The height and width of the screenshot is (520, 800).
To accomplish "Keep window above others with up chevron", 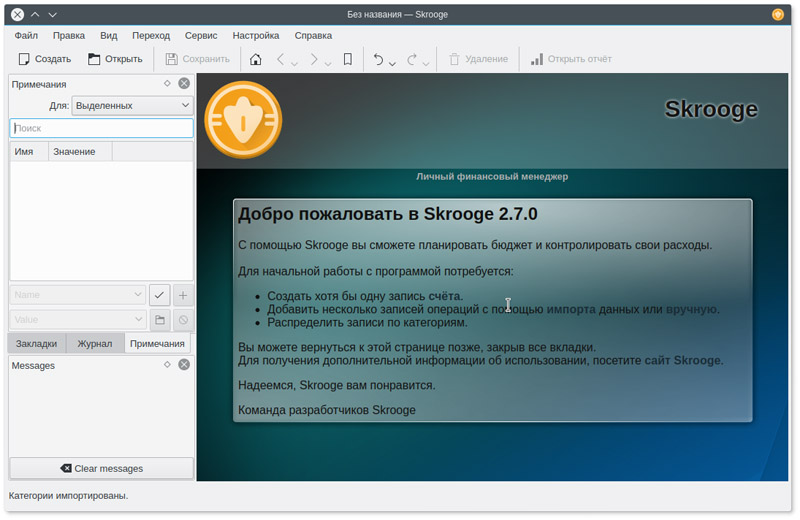I will [x=35, y=14].
